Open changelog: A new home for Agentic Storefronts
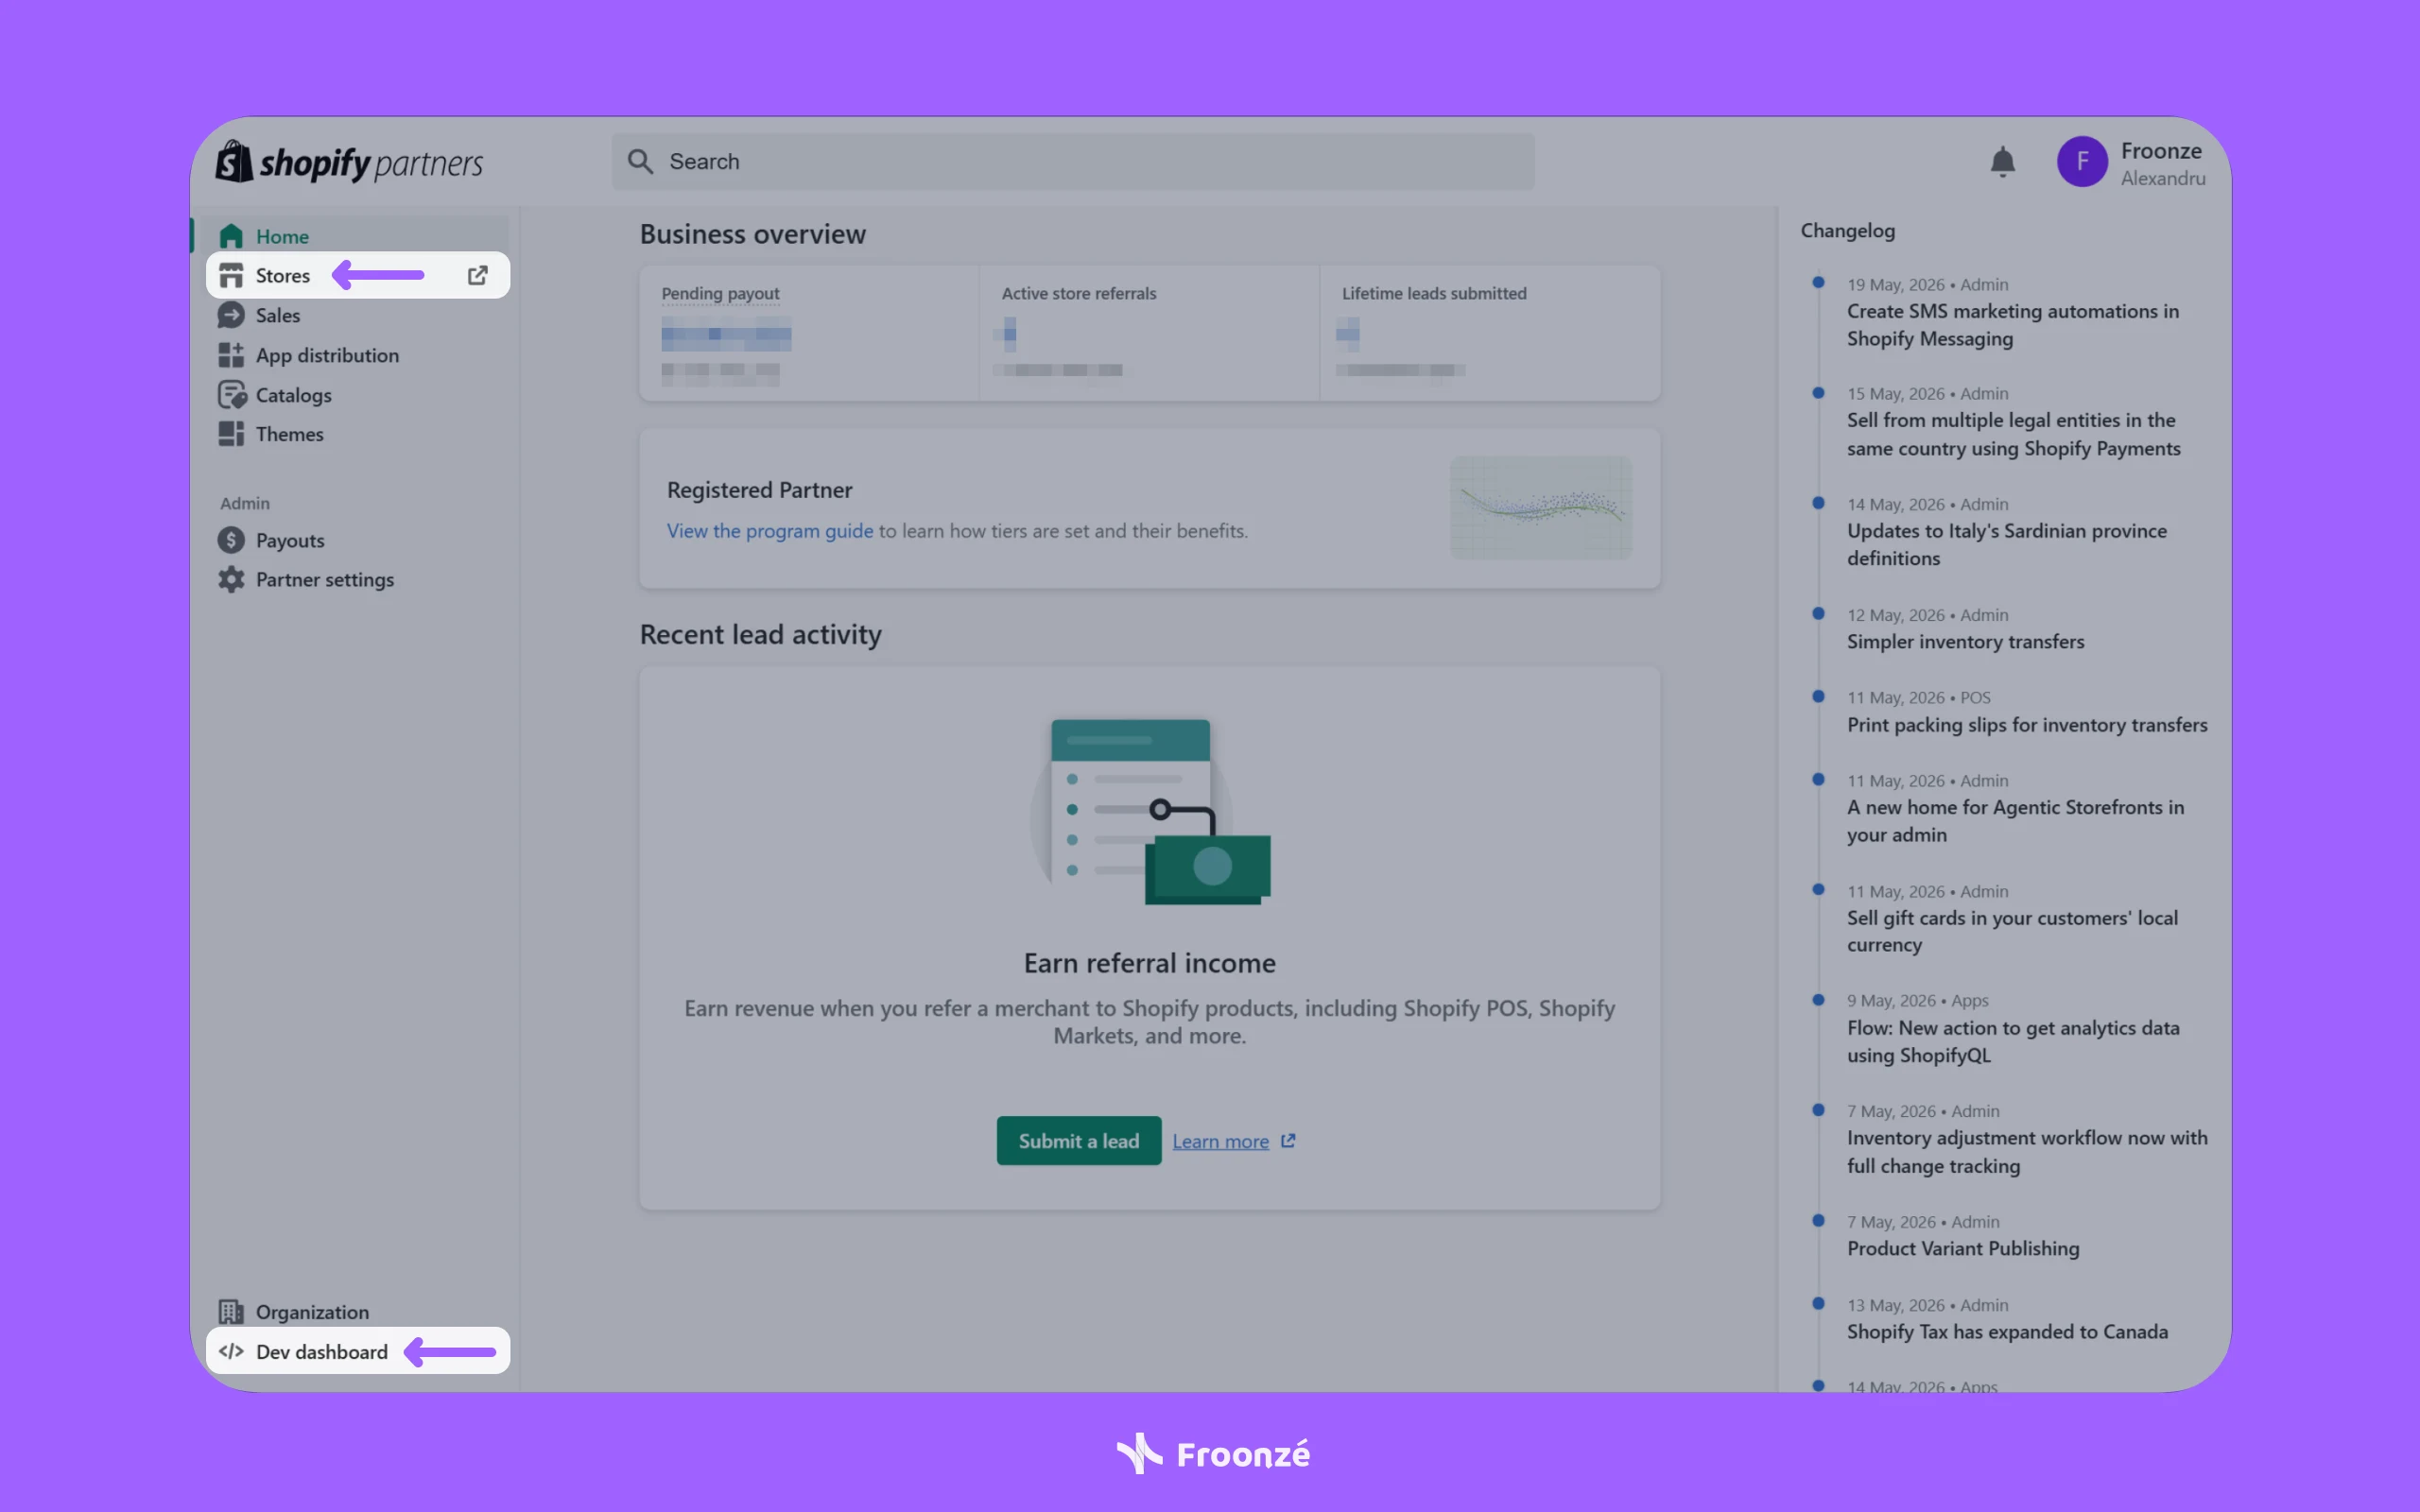The width and height of the screenshot is (2420, 1512). coord(2015,821)
